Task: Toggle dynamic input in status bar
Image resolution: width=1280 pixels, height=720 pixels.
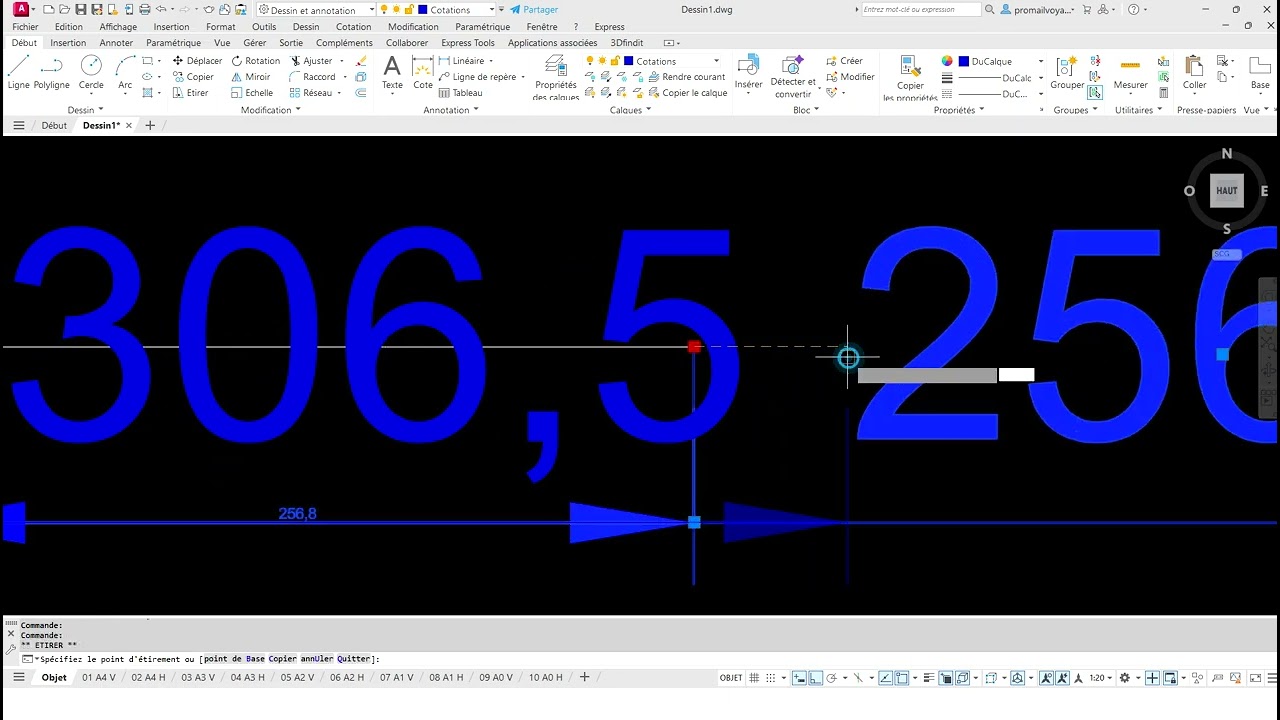Action: click(x=799, y=678)
